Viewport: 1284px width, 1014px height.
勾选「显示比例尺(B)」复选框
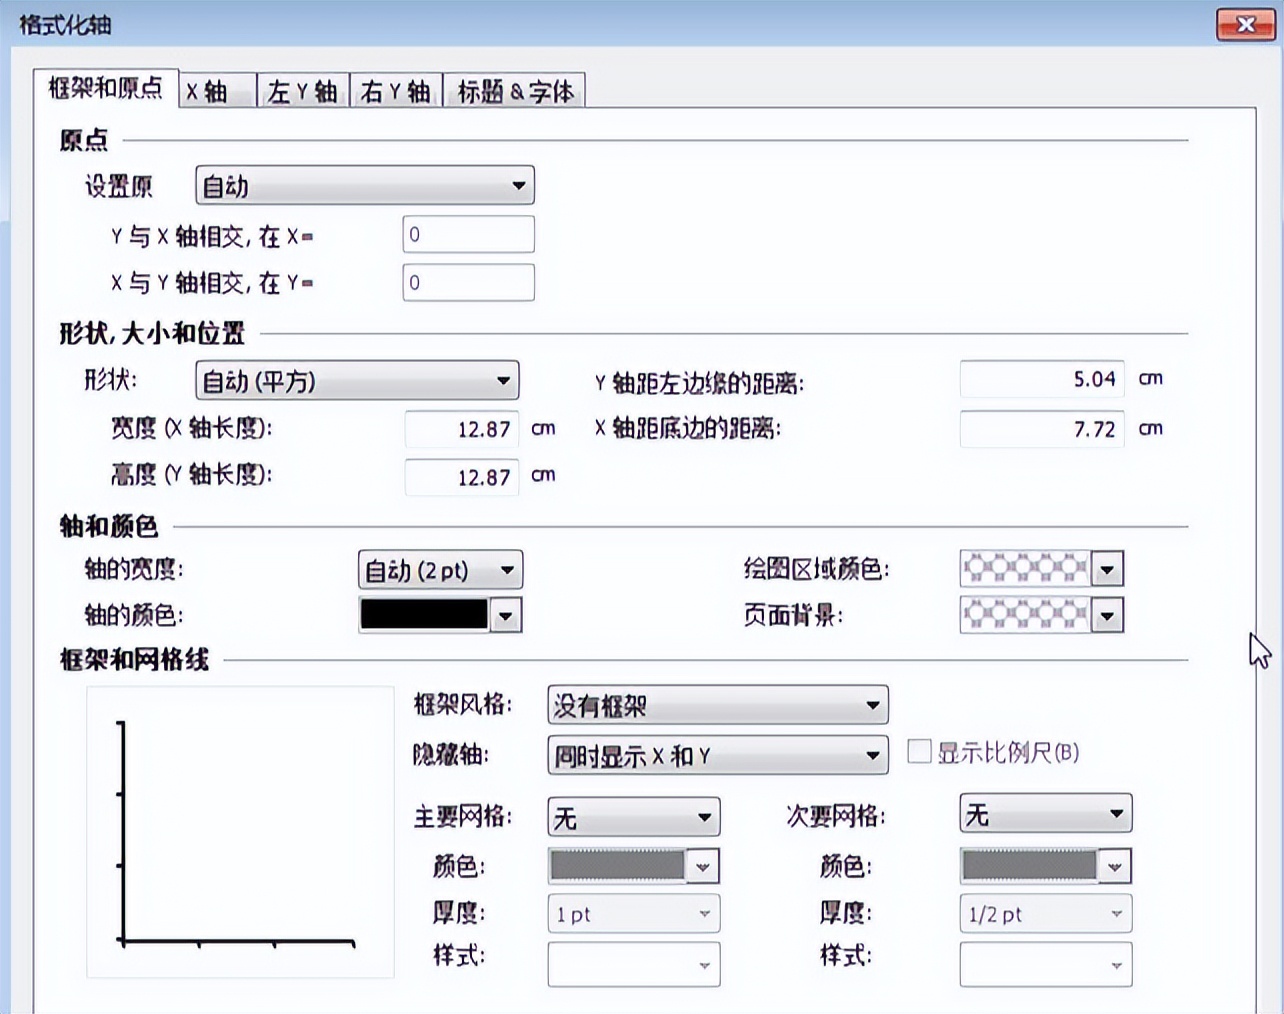(918, 751)
